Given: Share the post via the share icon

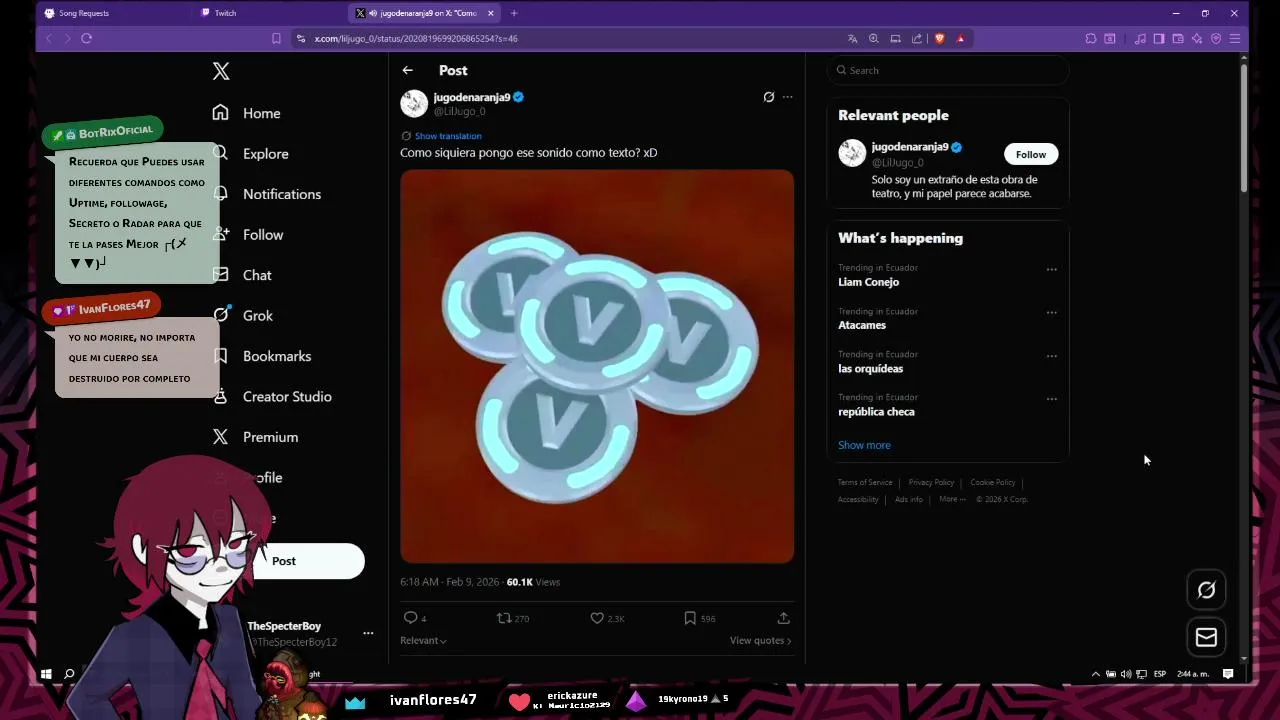Looking at the screenshot, I should (x=783, y=618).
